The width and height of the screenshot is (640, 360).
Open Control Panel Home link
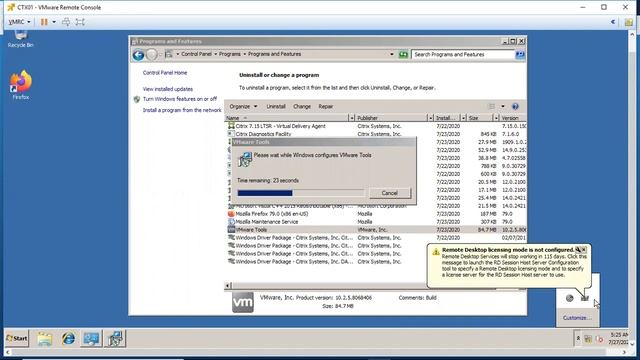tap(165, 73)
